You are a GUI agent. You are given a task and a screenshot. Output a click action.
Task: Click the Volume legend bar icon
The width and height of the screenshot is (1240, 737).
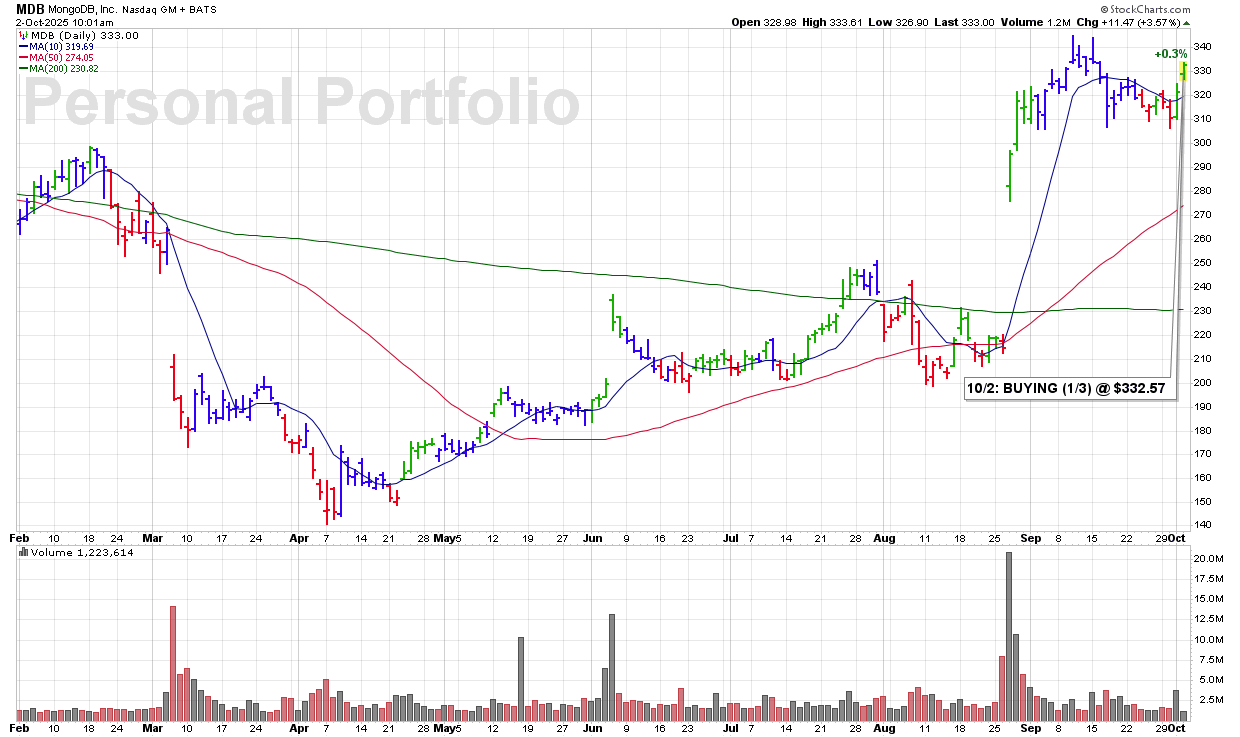(x=23, y=552)
